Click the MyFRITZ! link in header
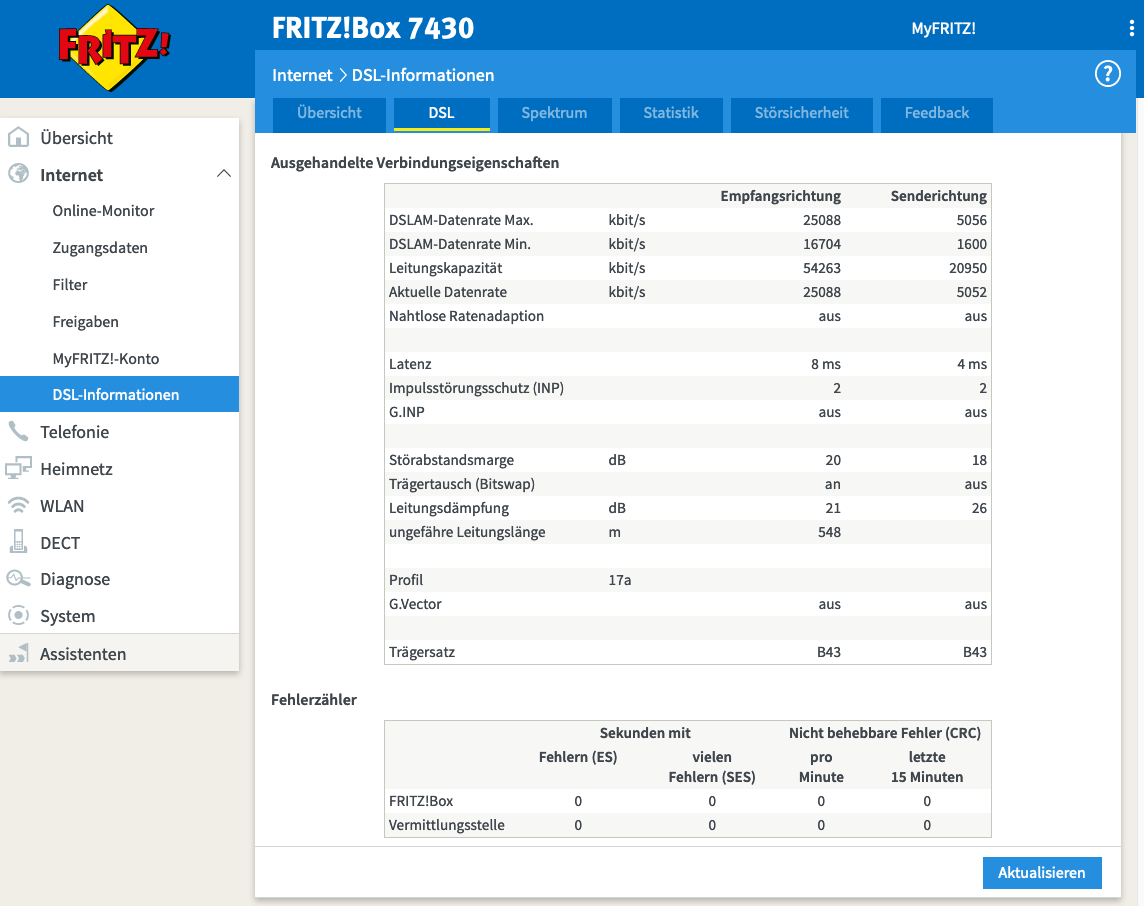This screenshot has width=1144, height=906. [943, 28]
